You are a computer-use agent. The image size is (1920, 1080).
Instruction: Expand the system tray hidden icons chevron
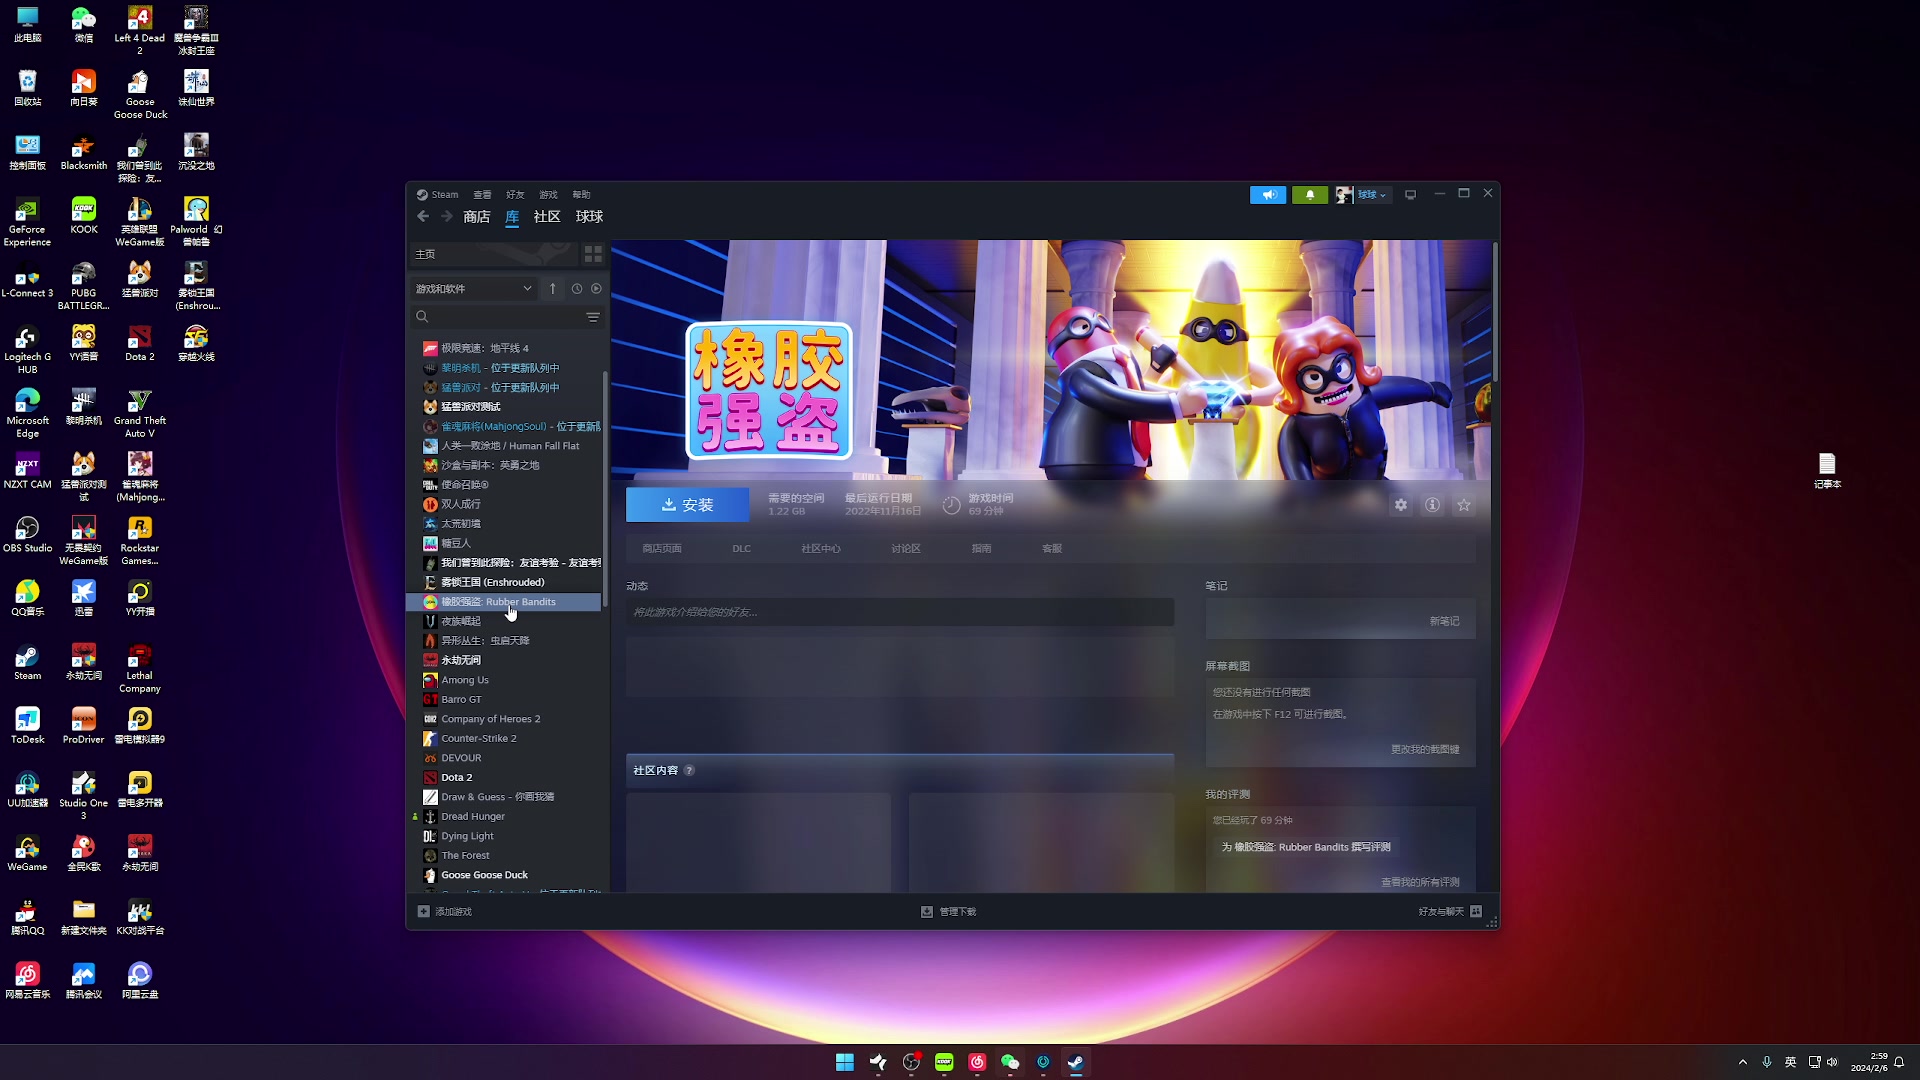point(1743,1062)
